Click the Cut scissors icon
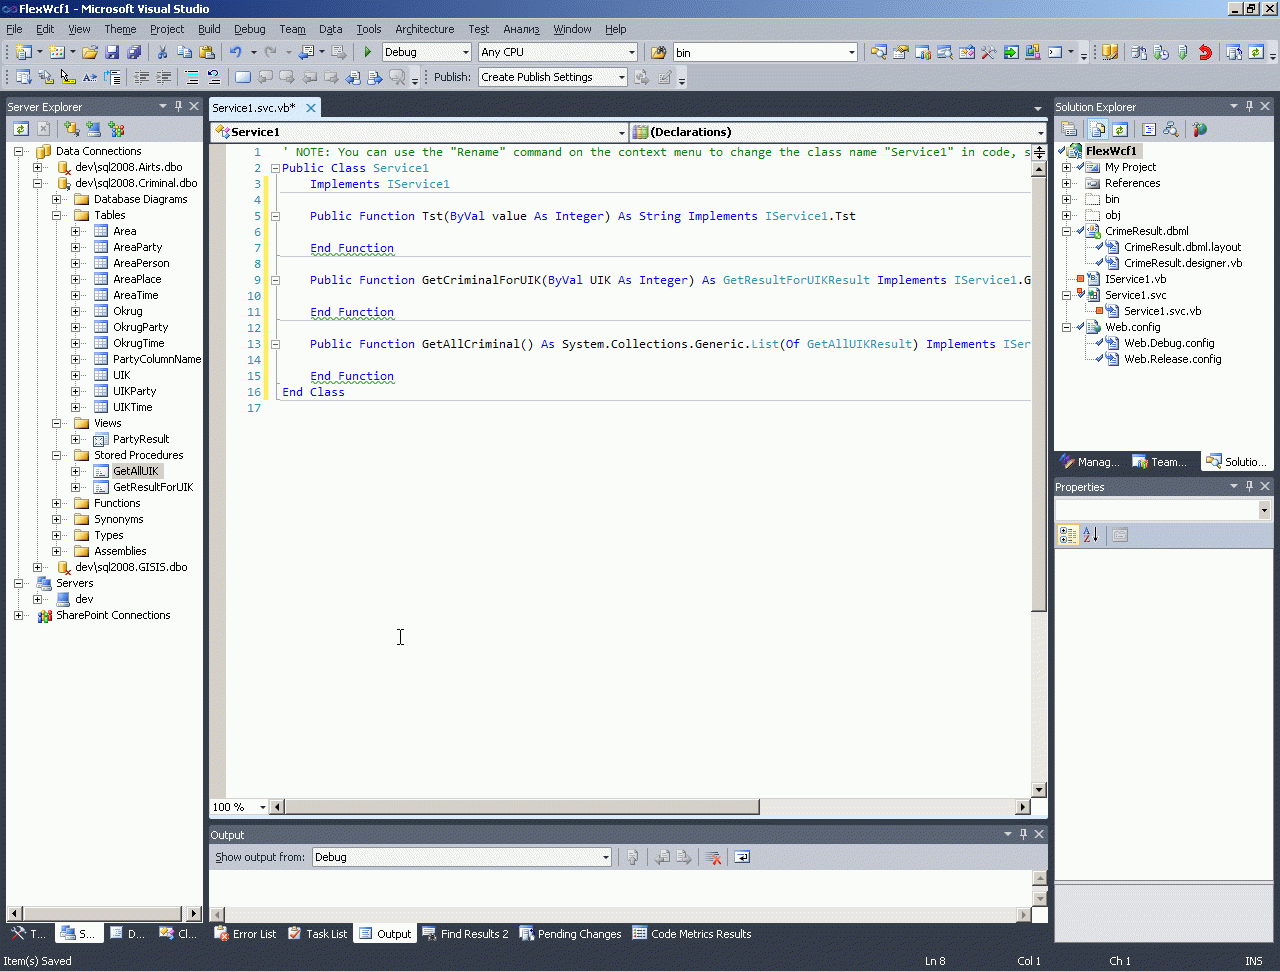Viewport: 1280px width, 972px height. click(x=163, y=52)
